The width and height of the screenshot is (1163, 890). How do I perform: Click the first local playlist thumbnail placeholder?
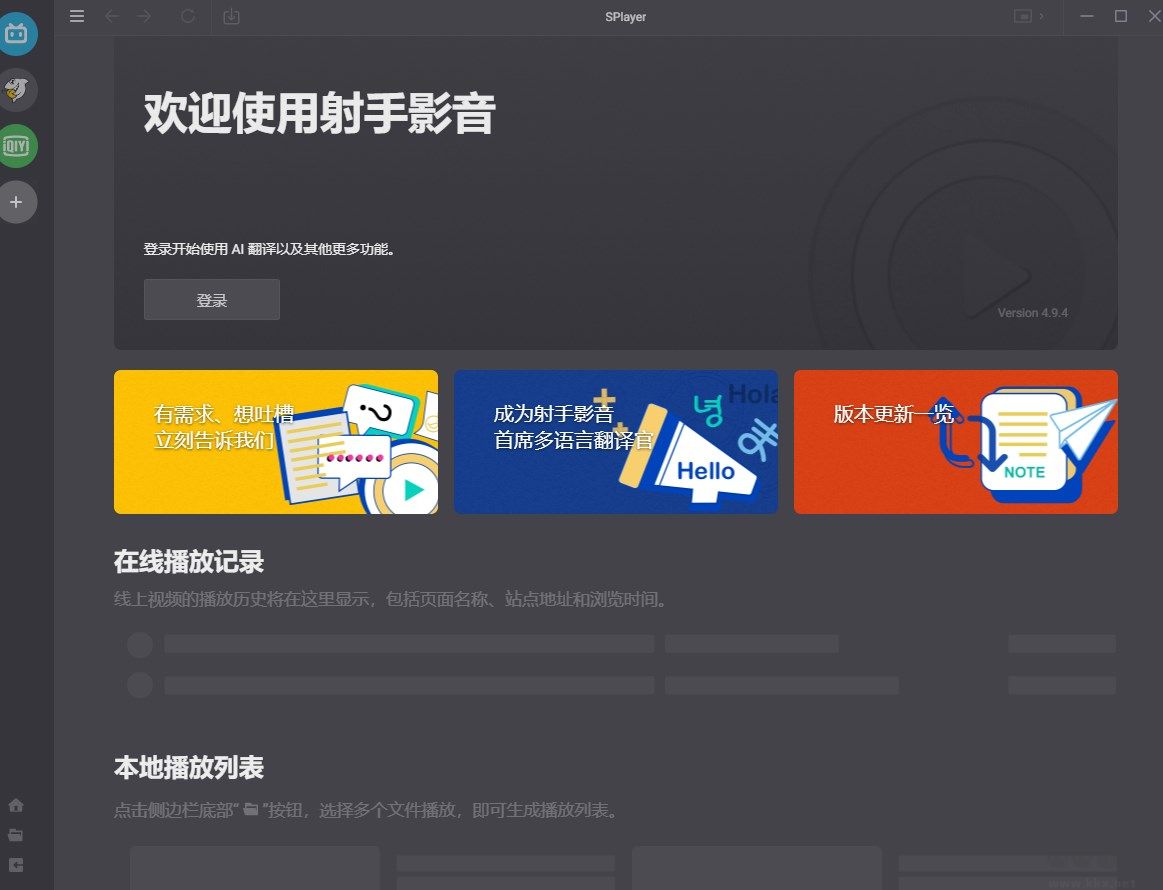(254, 868)
